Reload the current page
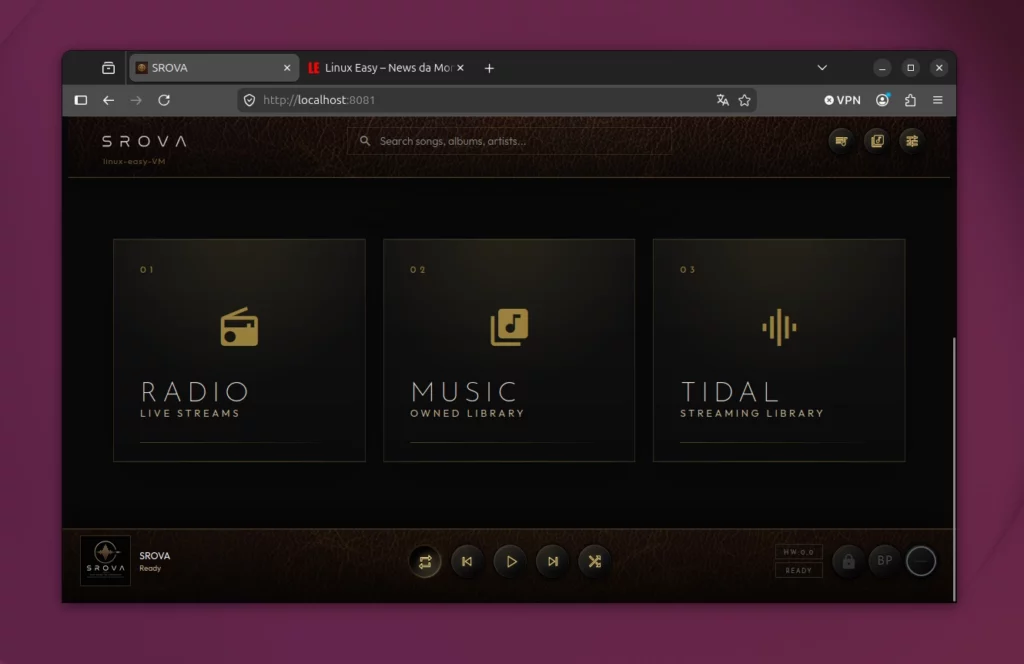 coord(164,100)
